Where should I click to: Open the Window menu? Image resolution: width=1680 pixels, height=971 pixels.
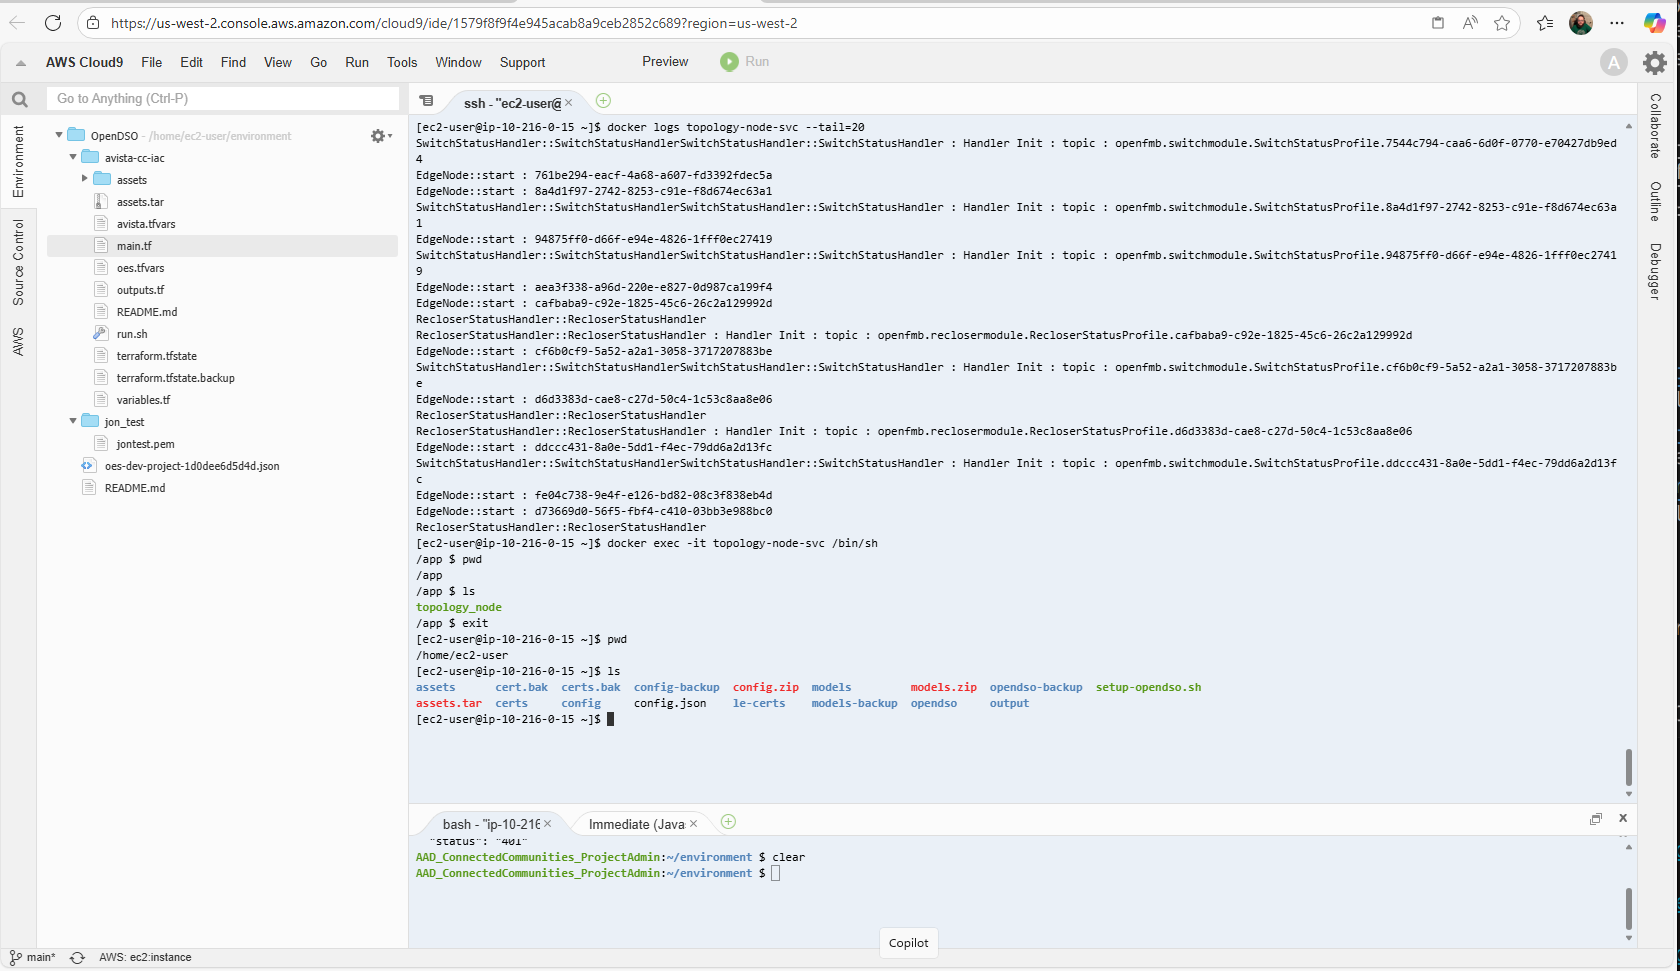click(x=458, y=62)
